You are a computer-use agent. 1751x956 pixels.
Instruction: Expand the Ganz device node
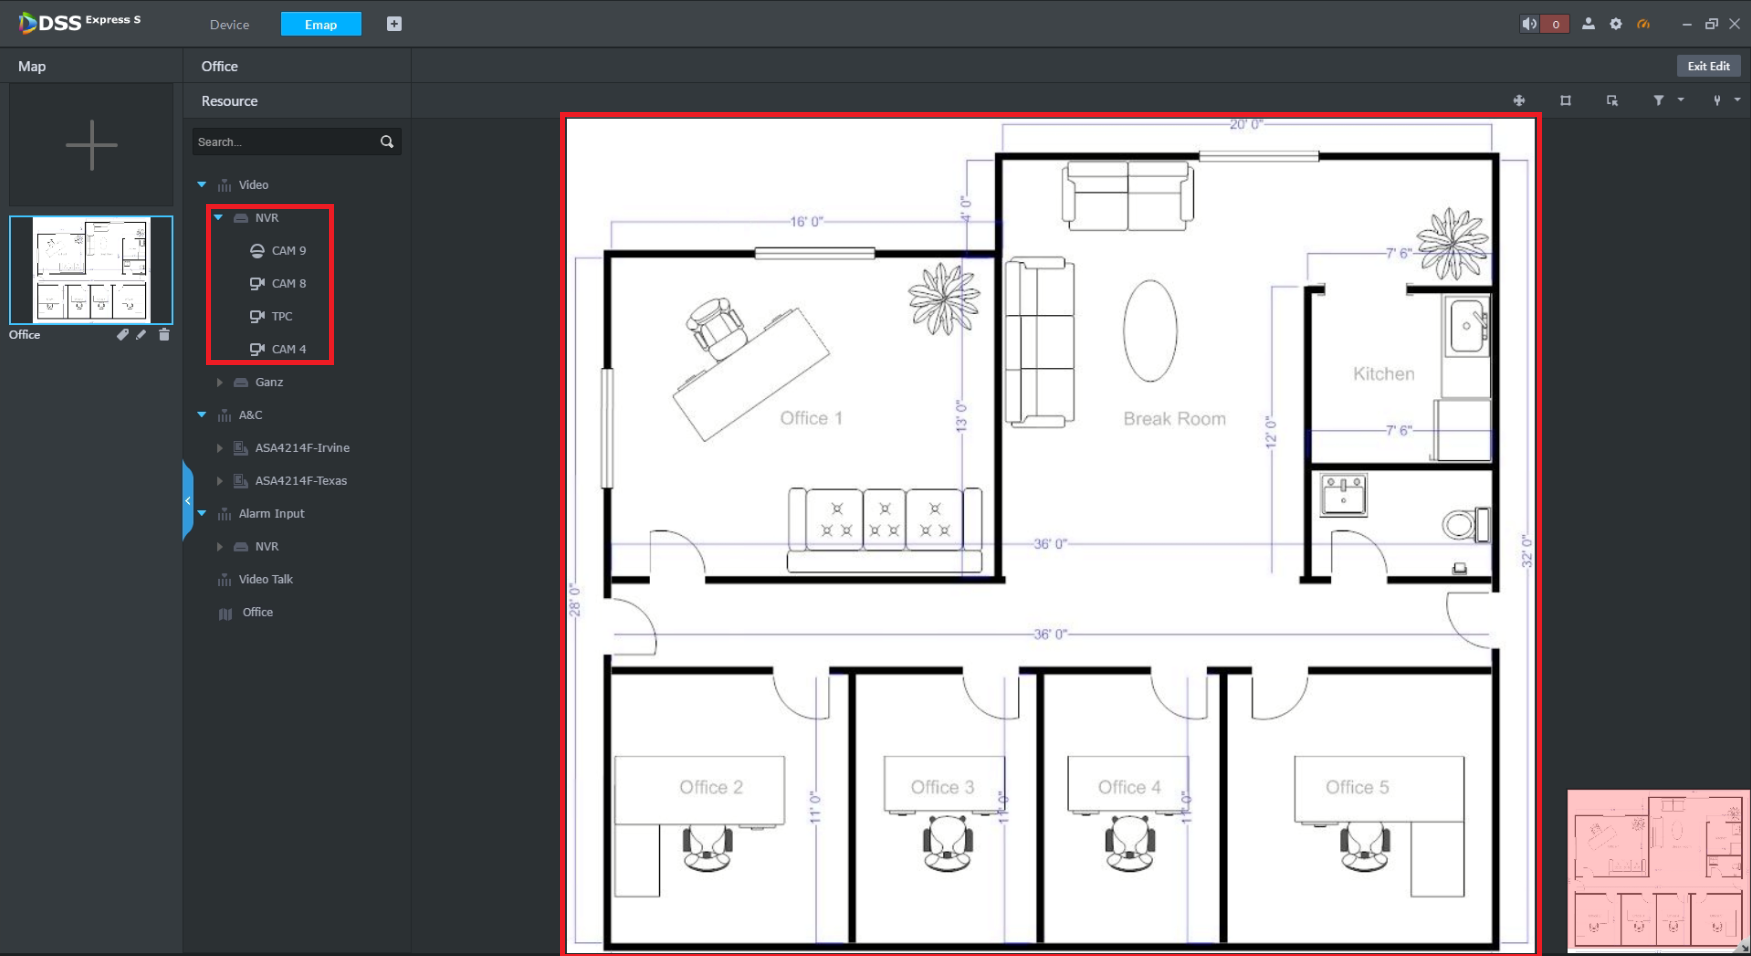[x=220, y=382]
